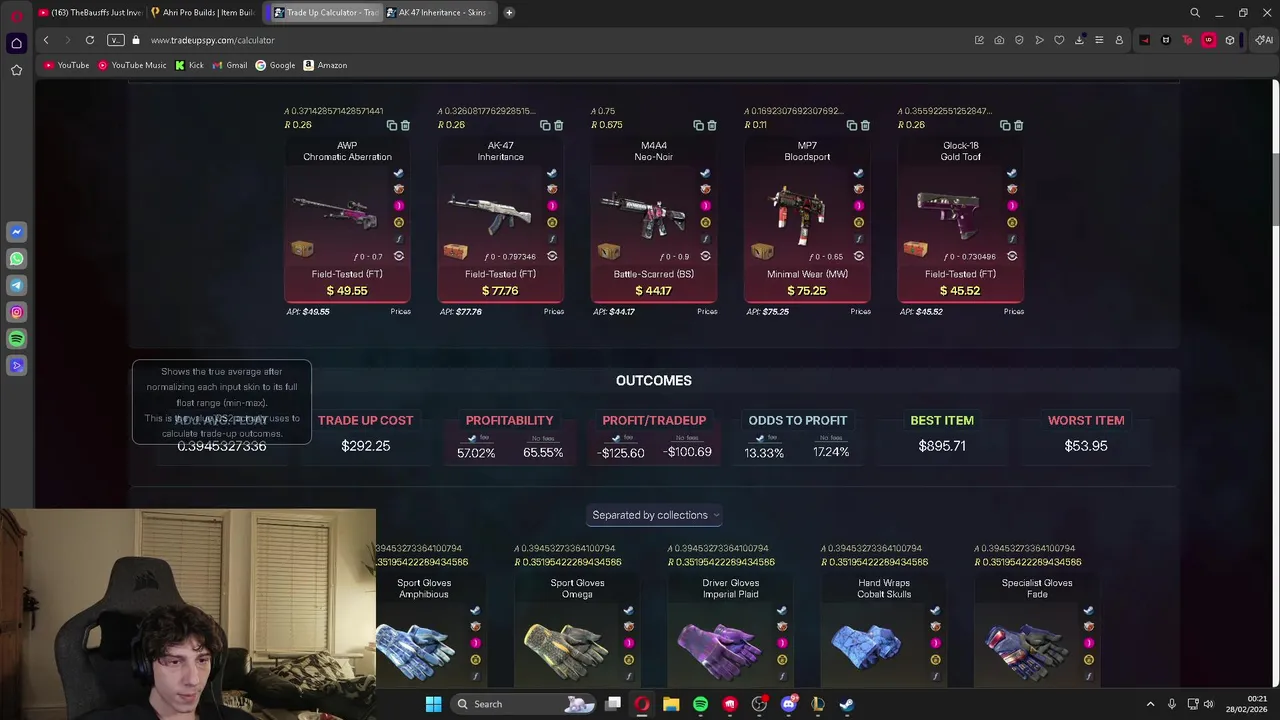This screenshot has width=1280, height=720.
Task: Click the TRADE UP COST $292.25 value
Action: pos(365,446)
